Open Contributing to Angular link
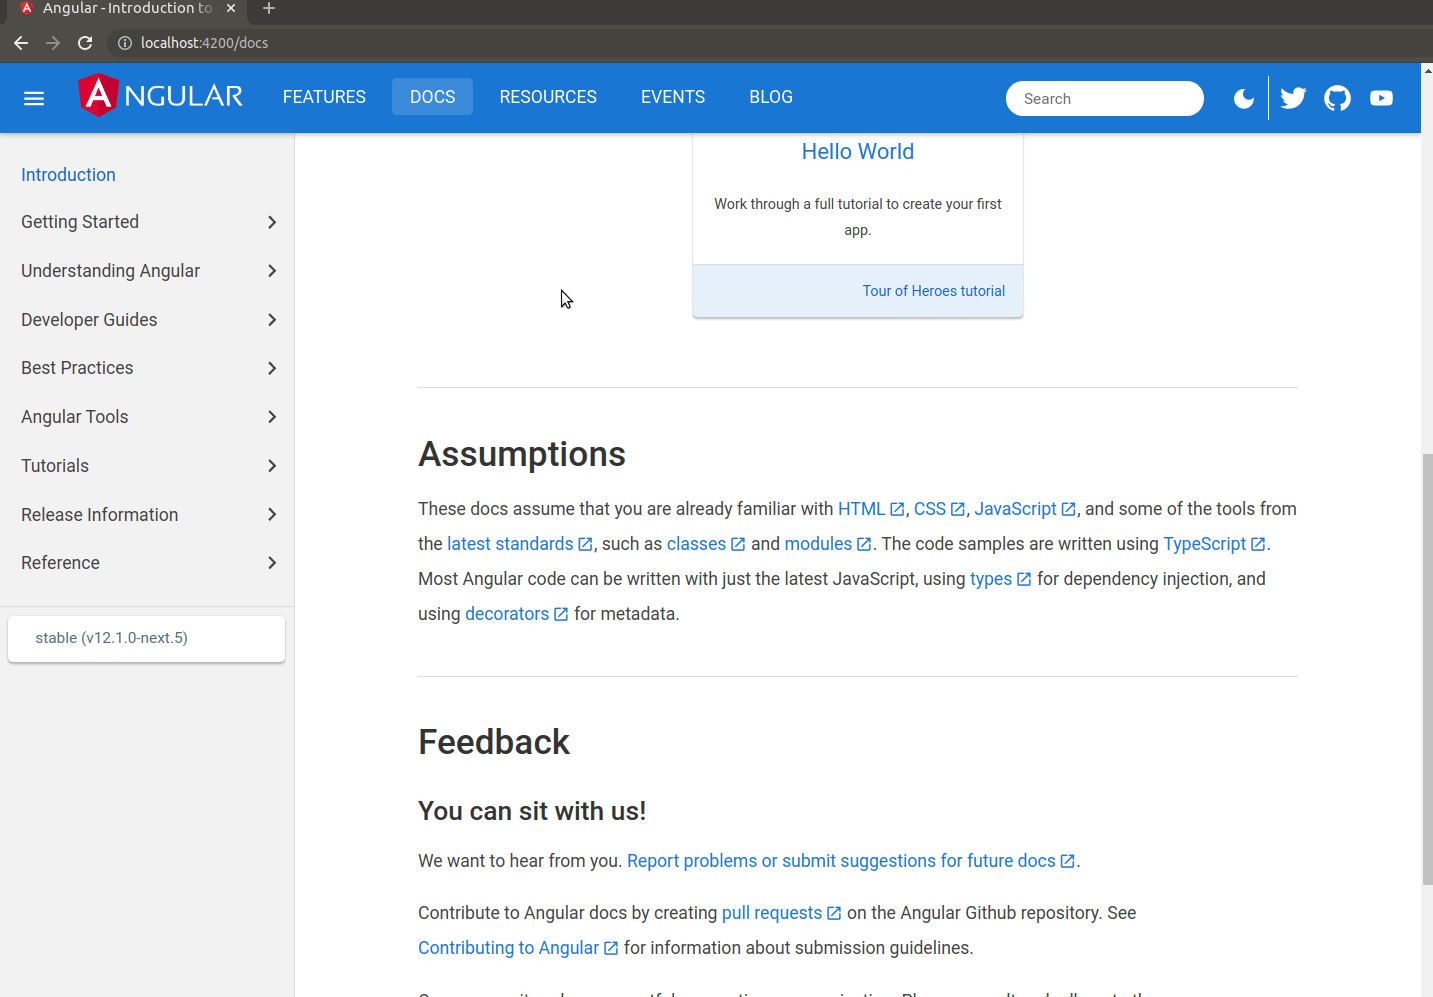 [x=518, y=948]
